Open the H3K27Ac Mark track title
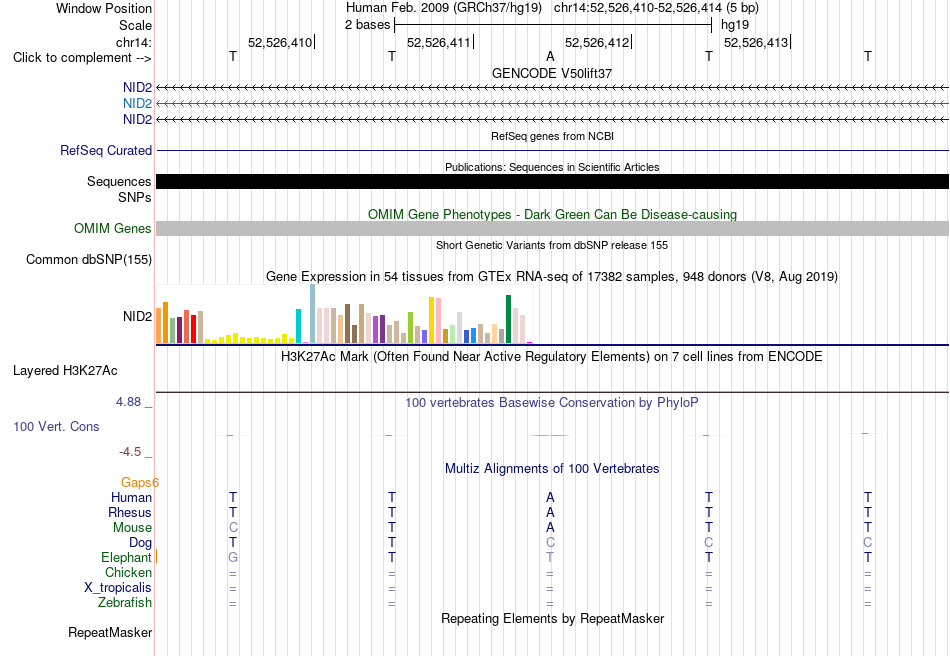950x656 pixels. 552,357
